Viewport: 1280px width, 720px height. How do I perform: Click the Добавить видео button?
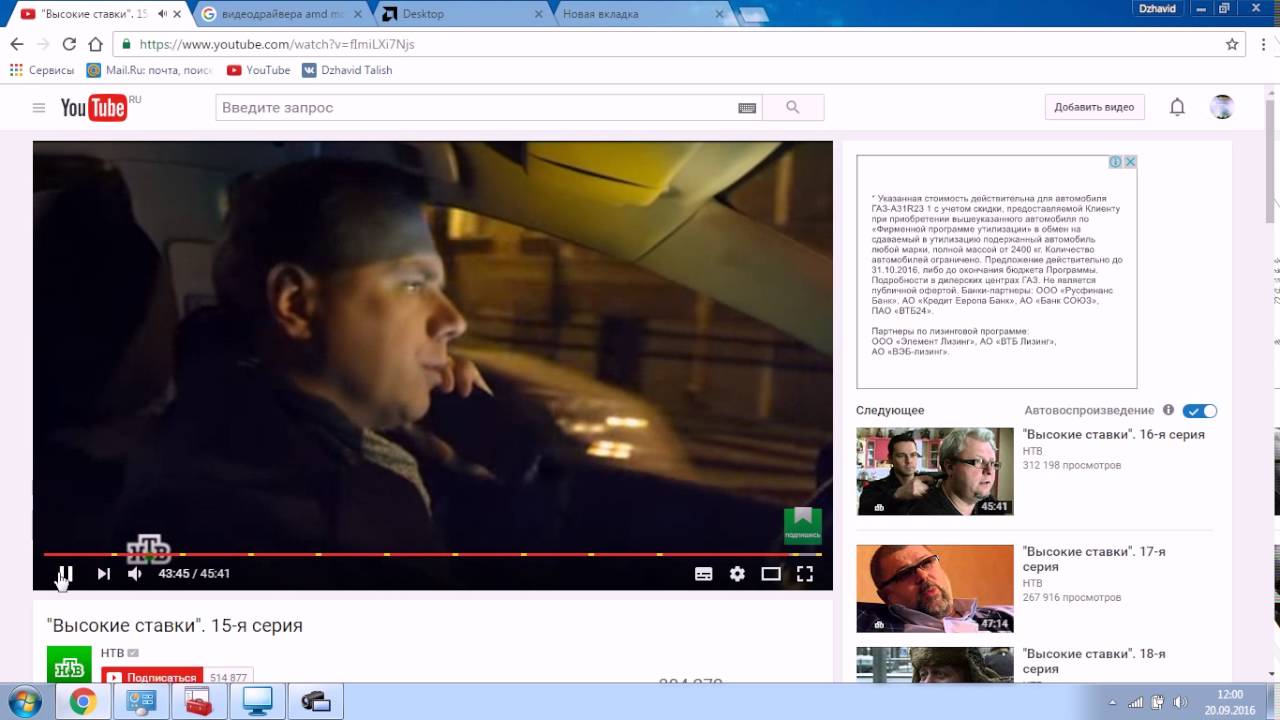1094,107
